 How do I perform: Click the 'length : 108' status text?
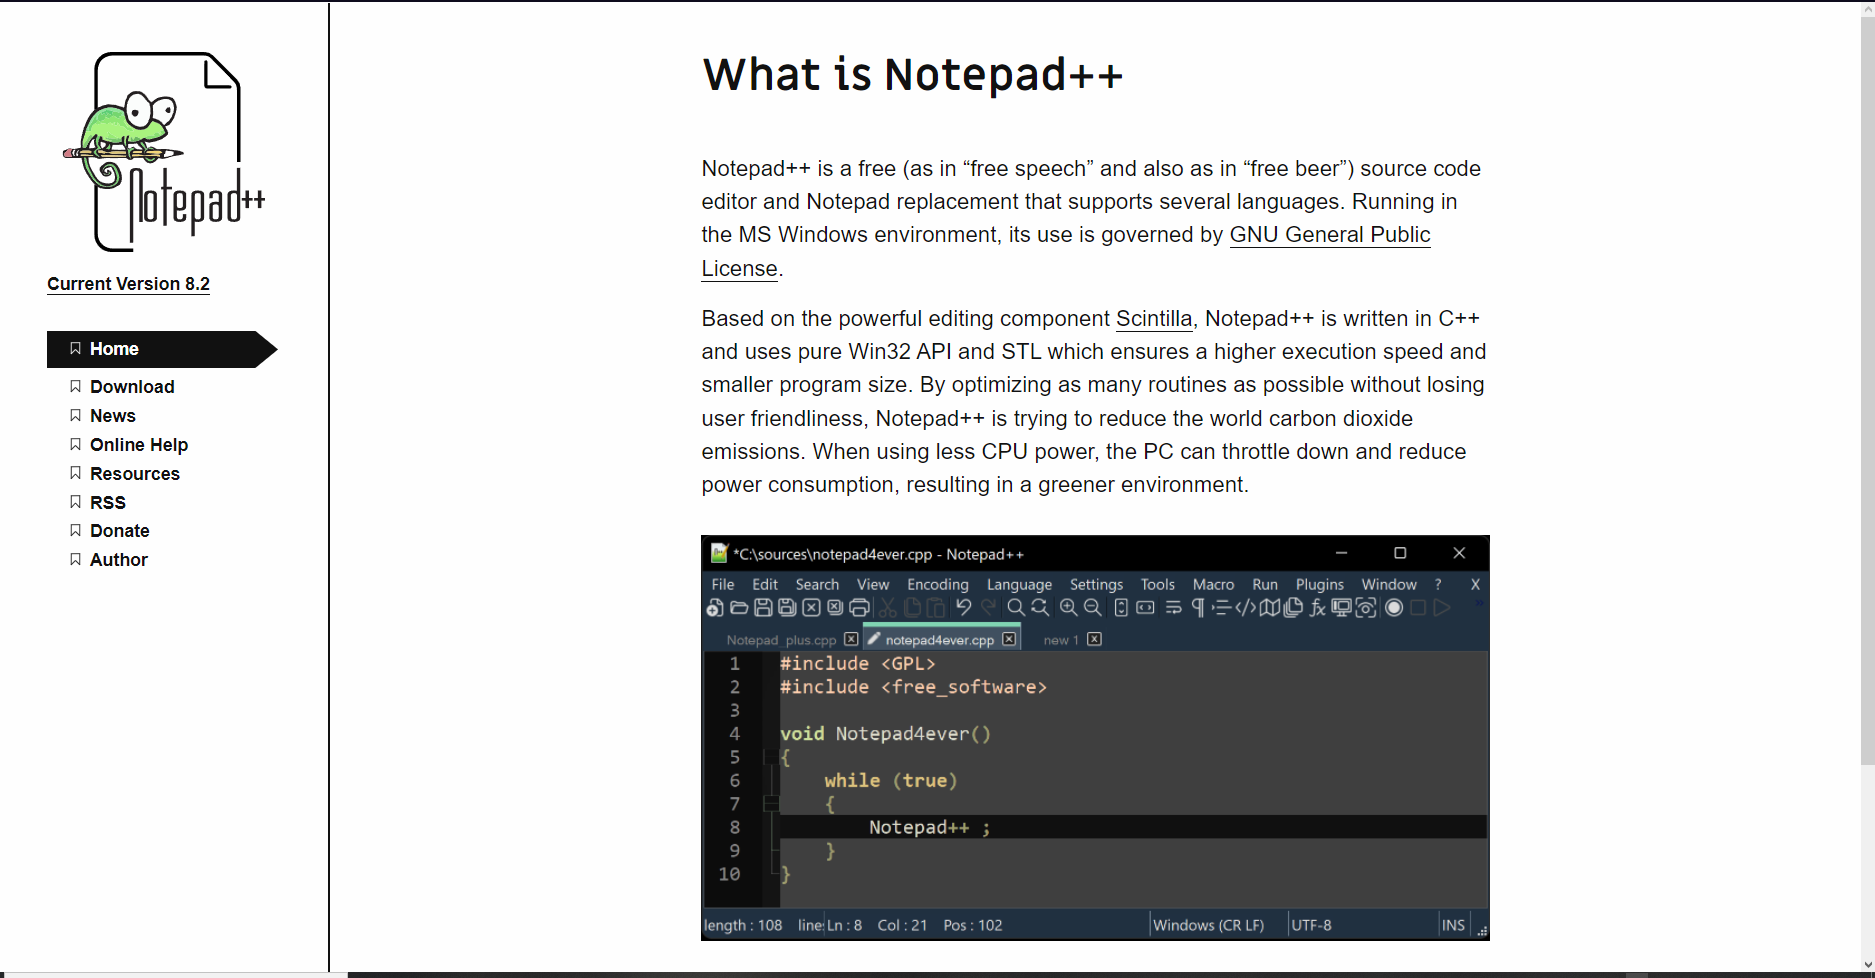click(743, 925)
